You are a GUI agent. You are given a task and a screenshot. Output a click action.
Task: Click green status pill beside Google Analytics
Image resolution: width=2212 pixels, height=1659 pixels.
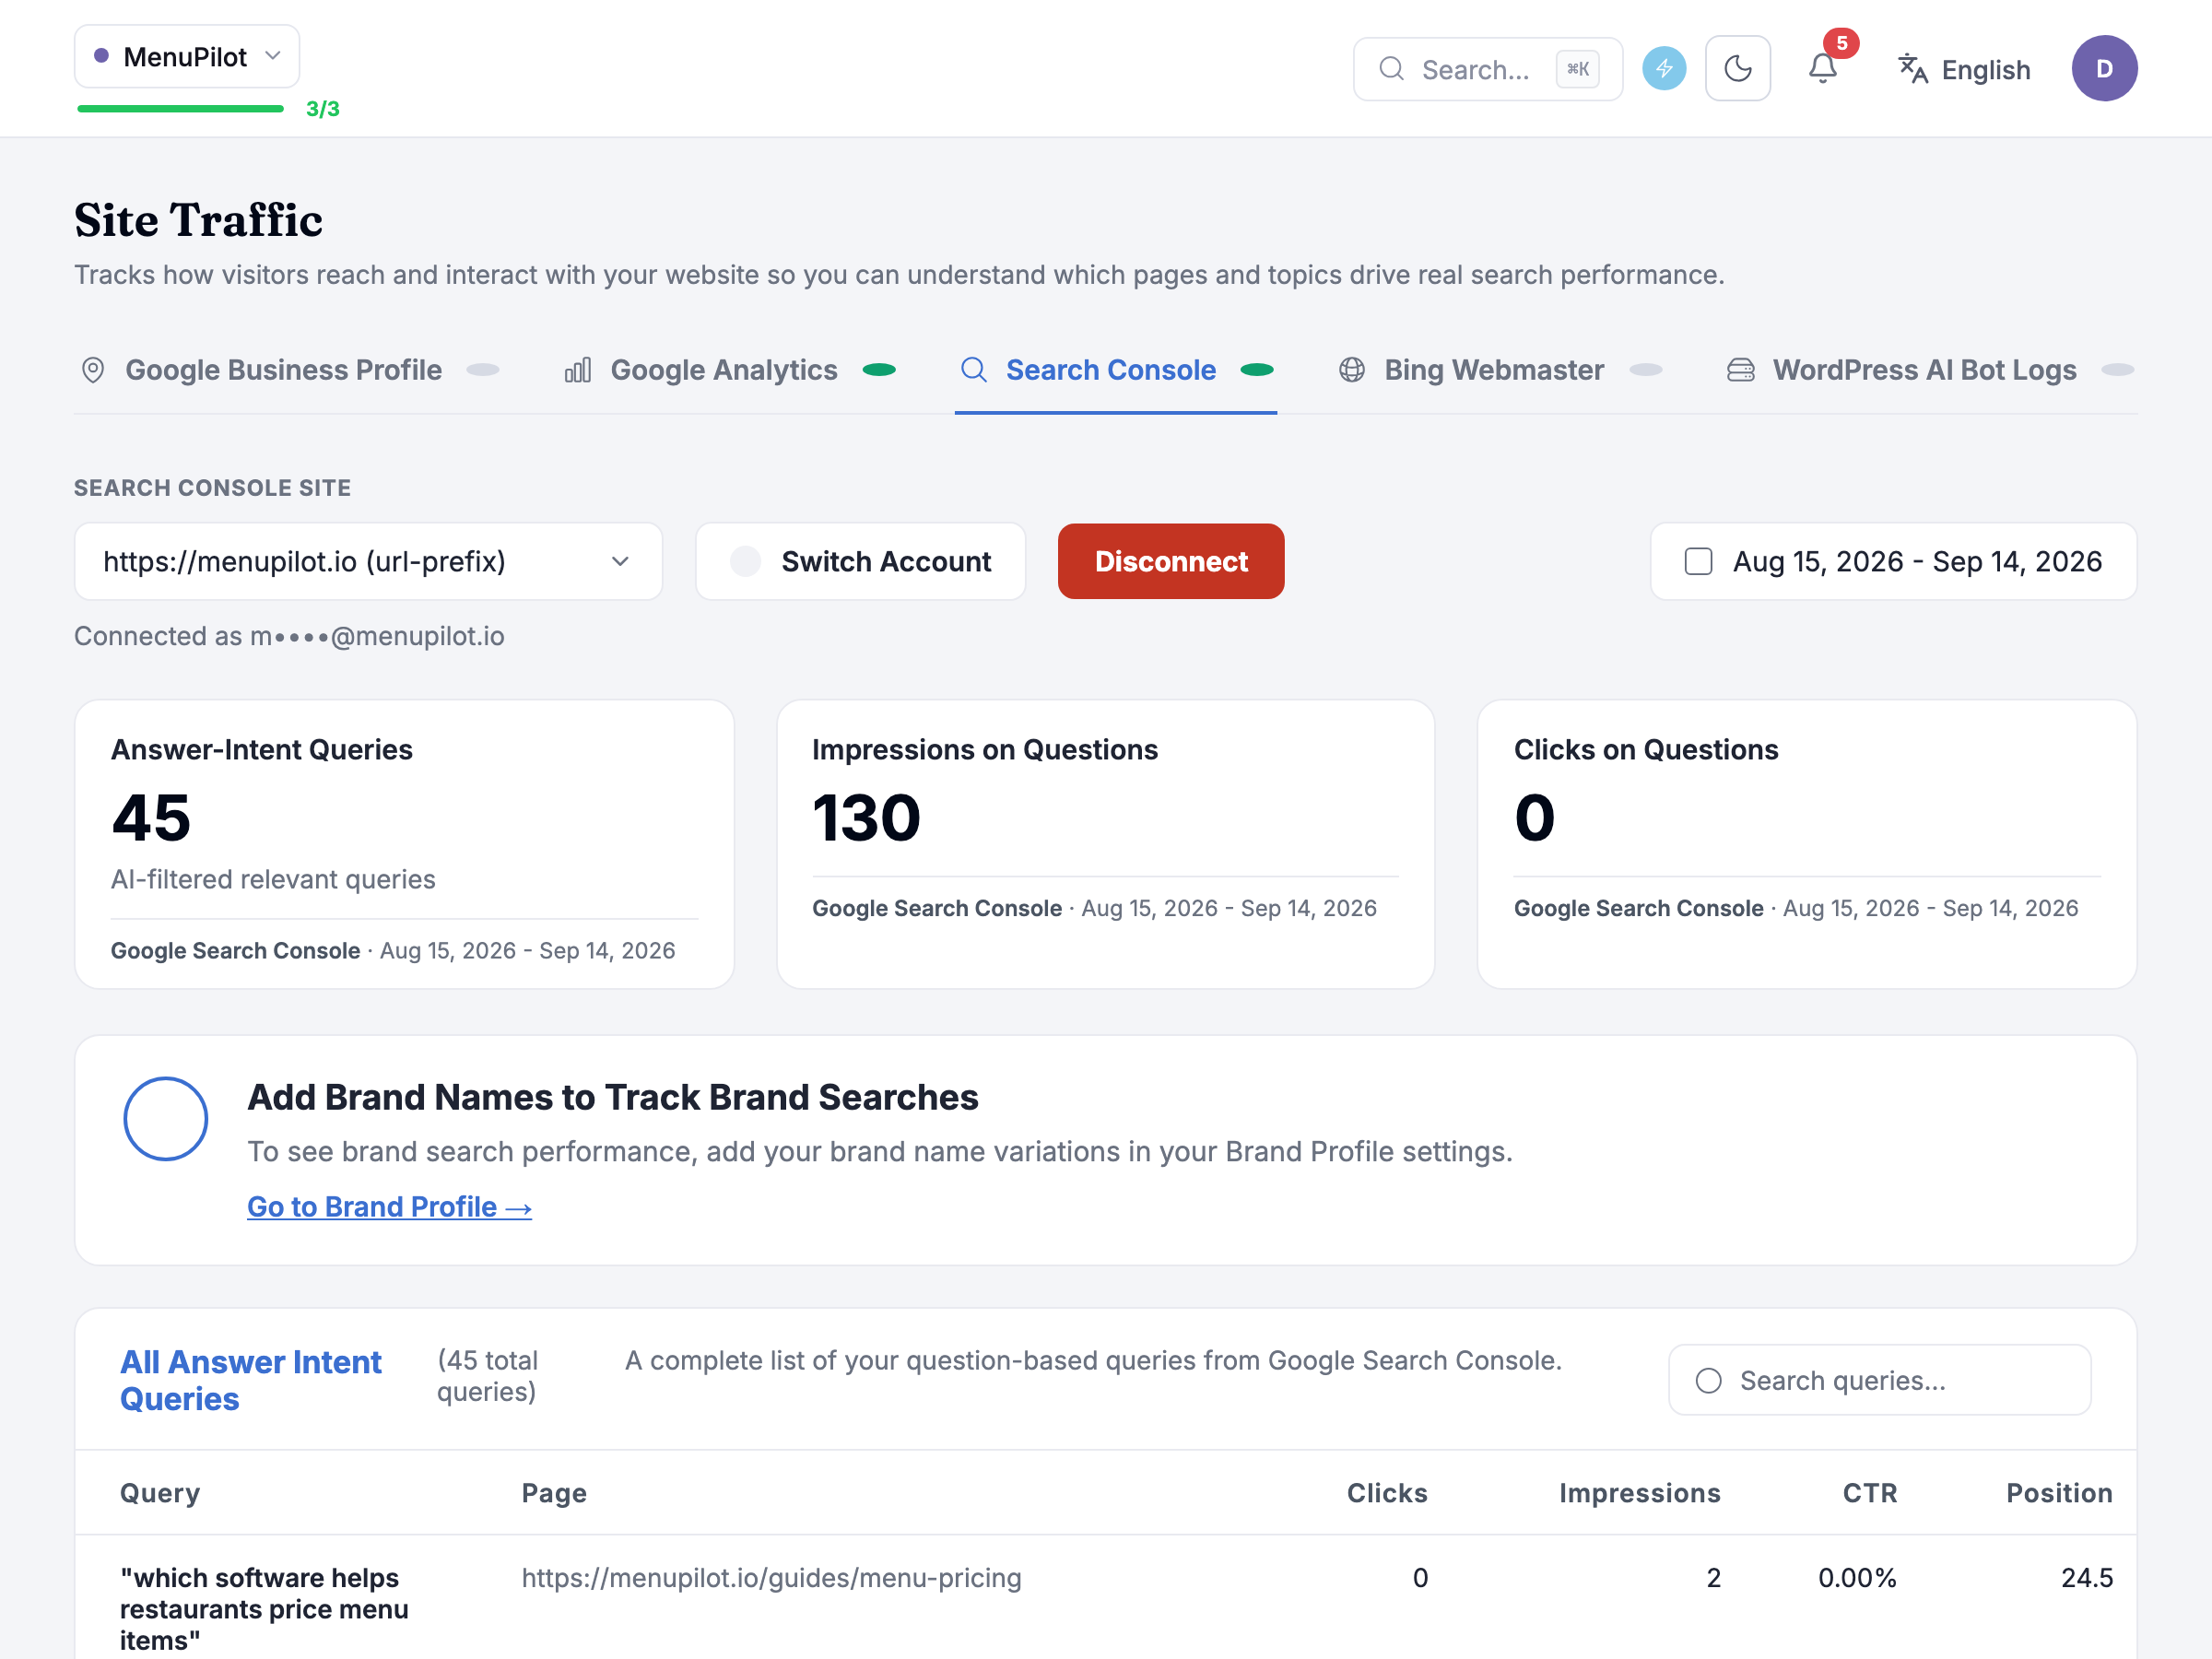coord(879,370)
